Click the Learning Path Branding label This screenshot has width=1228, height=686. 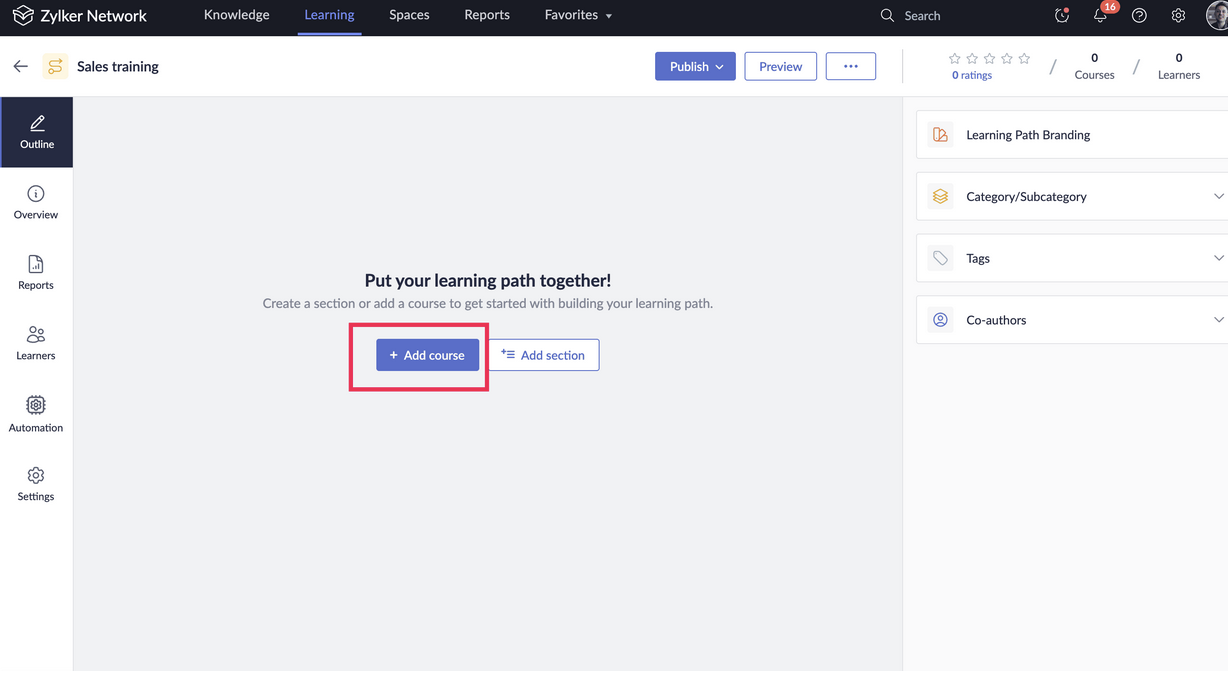[1028, 135]
